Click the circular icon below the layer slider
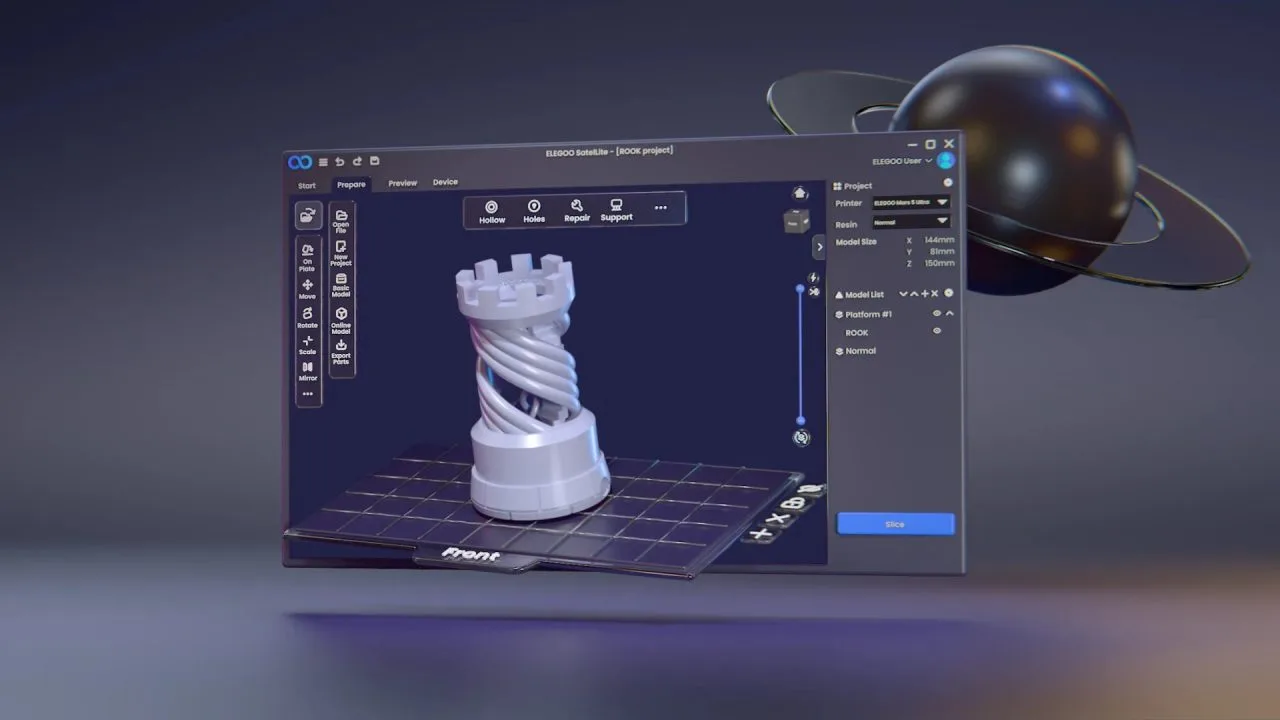Screen dimensions: 1280x720 801,437
